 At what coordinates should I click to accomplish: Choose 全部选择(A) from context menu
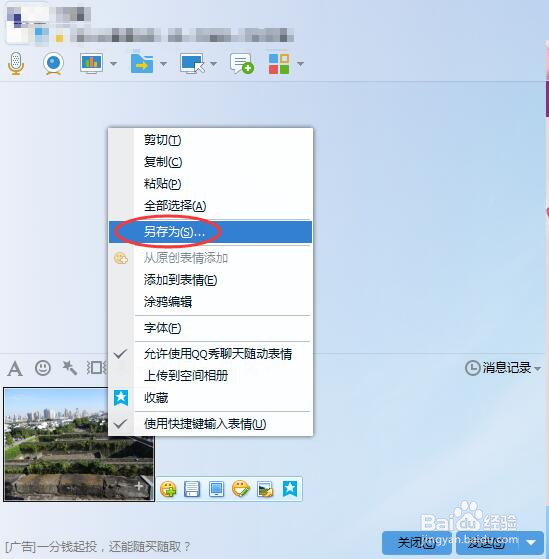tap(211, 206)
